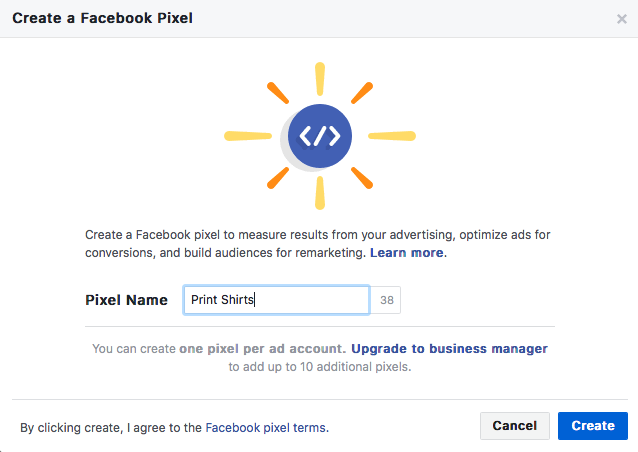Click the bold one pixel per ad account text

point(262,349)
